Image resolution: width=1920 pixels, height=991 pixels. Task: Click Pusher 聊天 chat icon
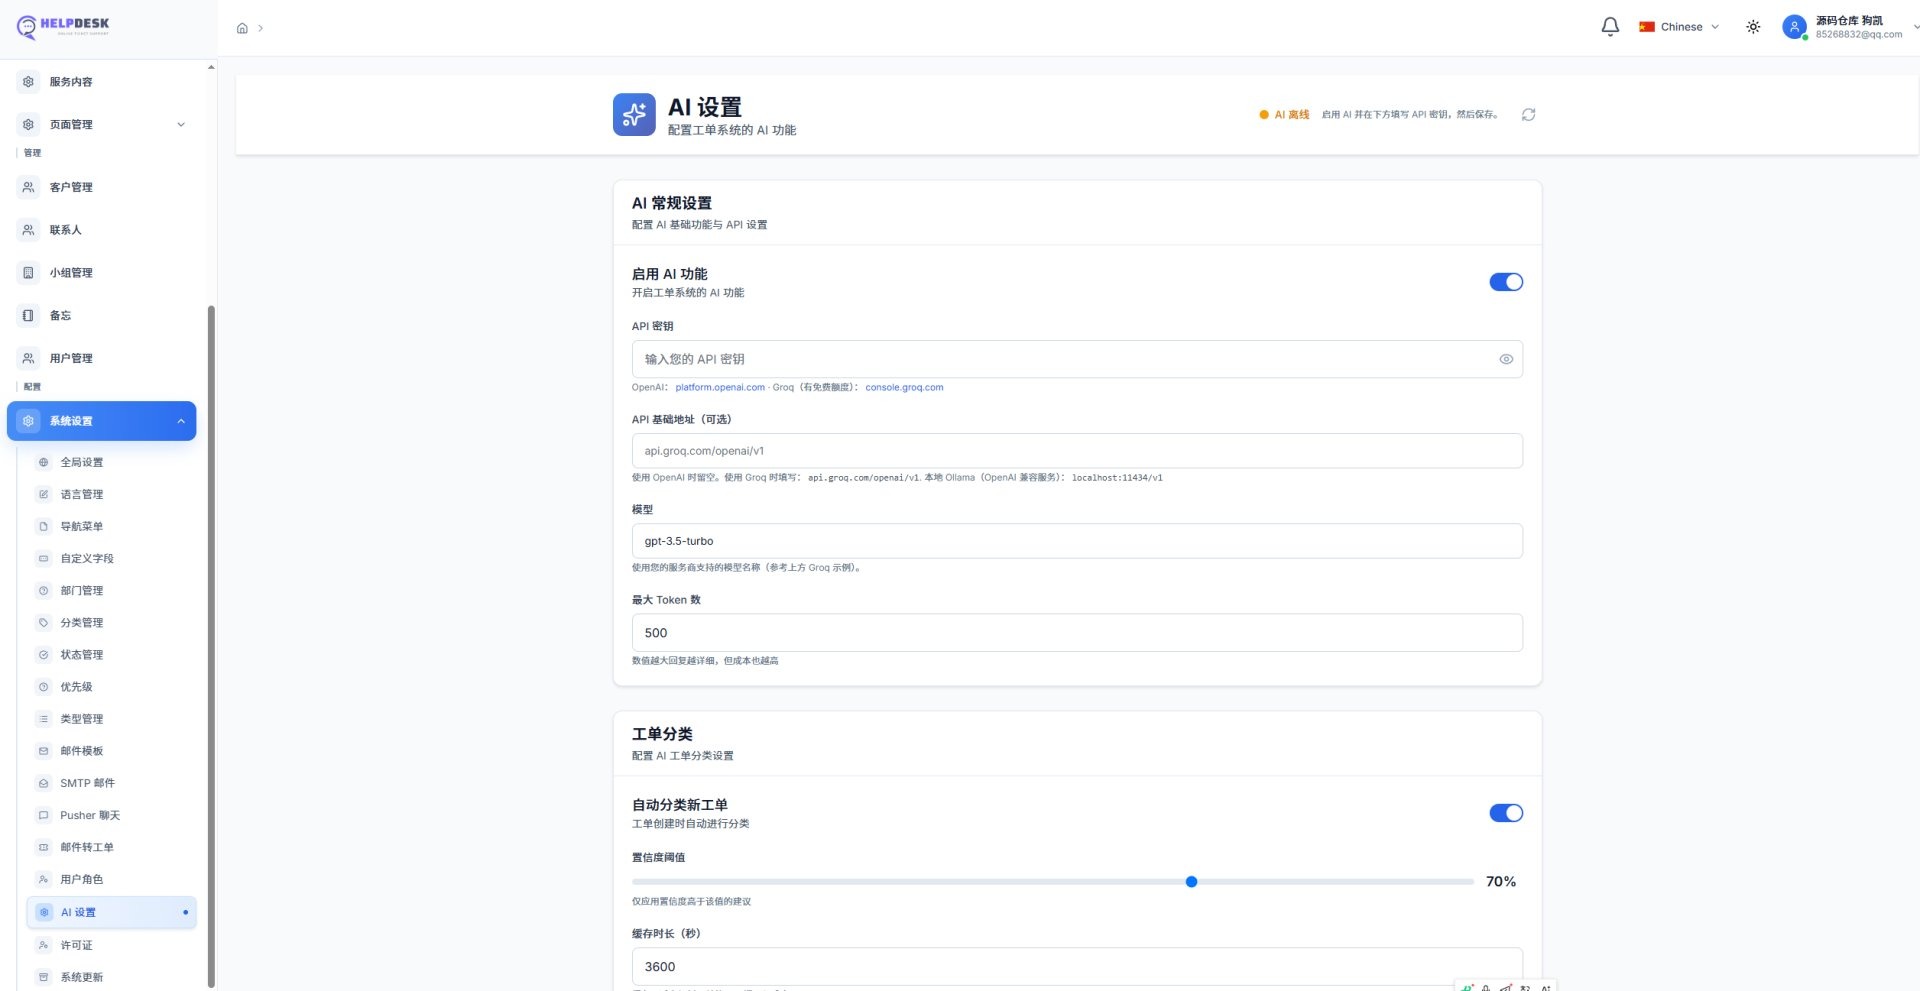point(43,815)
